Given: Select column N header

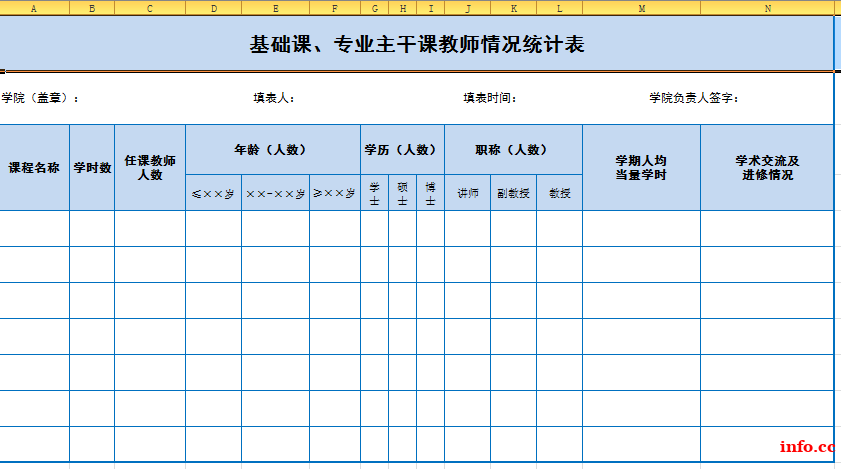Looking at the screenshot, I should point(767,8).
